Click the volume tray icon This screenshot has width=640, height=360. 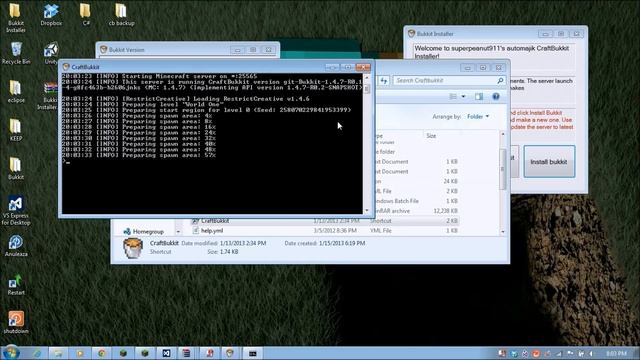(x=592, y=353)
